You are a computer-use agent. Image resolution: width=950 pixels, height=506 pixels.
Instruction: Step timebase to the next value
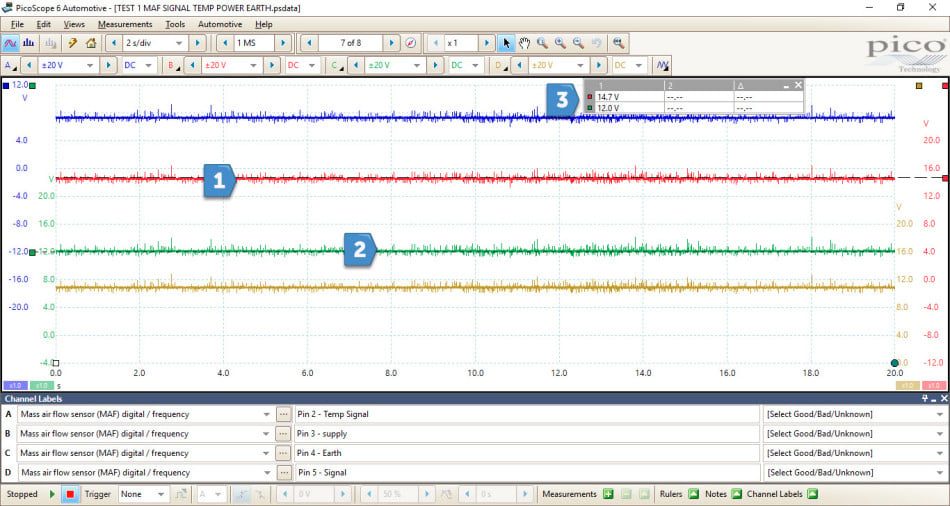pyautogui.click(x=197, y=43)
